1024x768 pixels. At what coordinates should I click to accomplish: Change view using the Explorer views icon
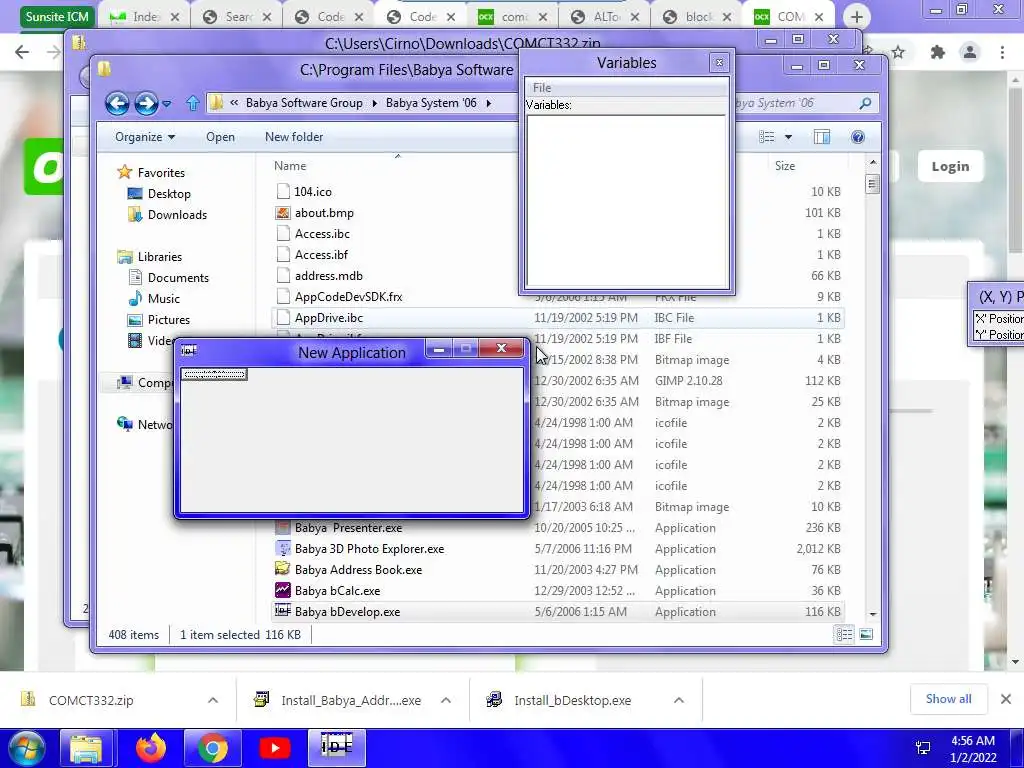(767, 136)
